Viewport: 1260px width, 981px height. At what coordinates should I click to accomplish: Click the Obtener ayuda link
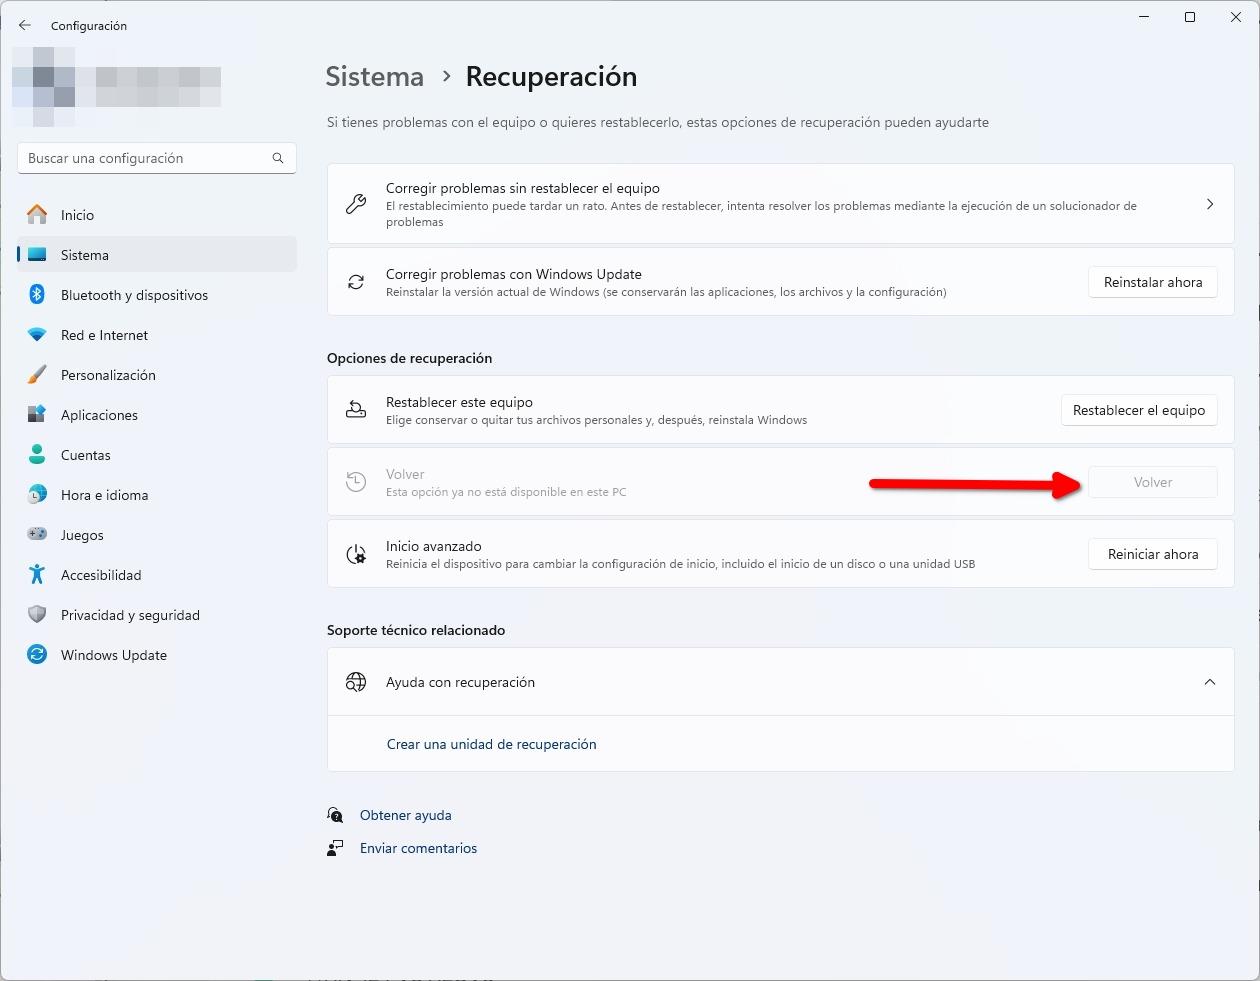[x=405, y=815]
